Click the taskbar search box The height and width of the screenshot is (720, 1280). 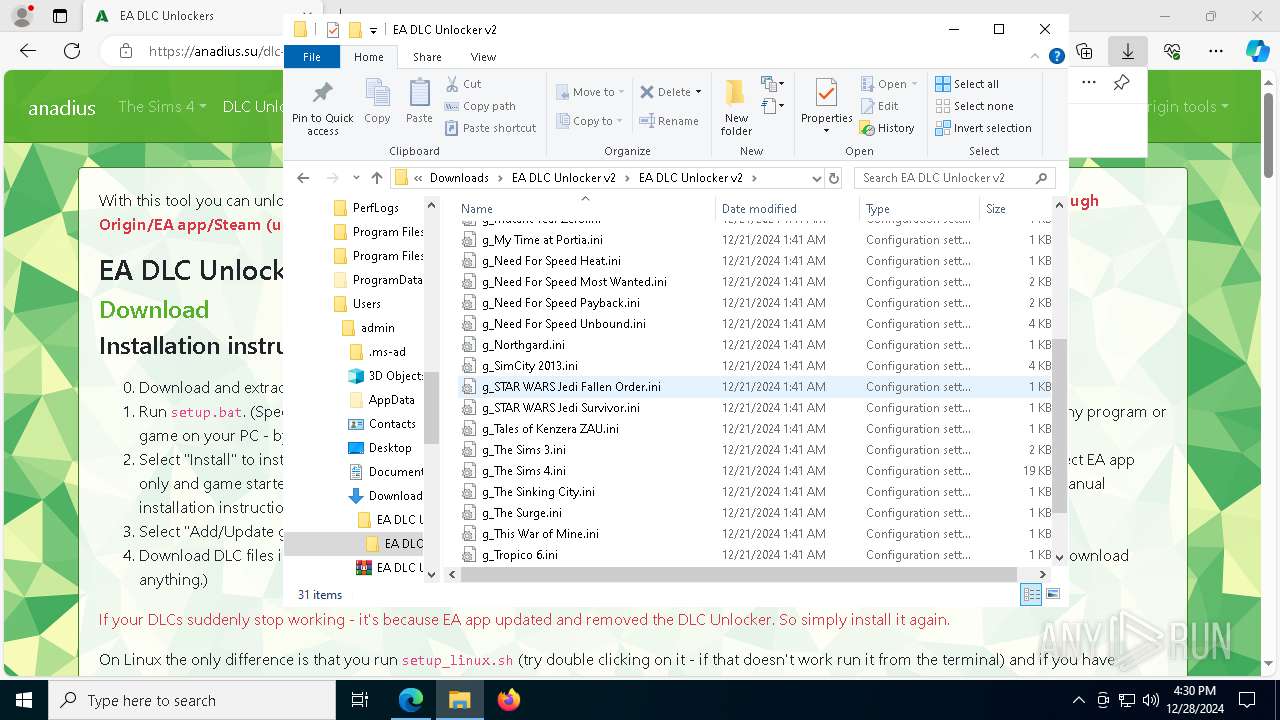(x=192, y=700)
